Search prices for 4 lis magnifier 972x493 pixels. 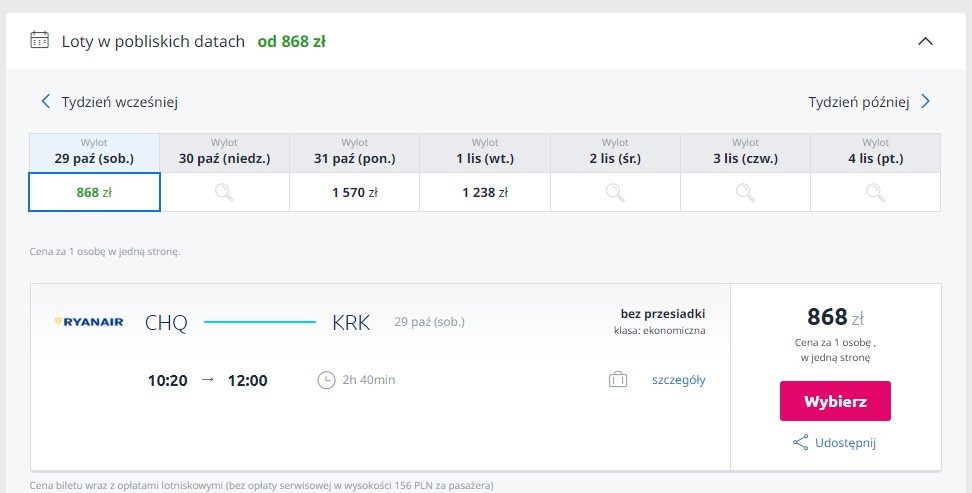pos(875,192)
